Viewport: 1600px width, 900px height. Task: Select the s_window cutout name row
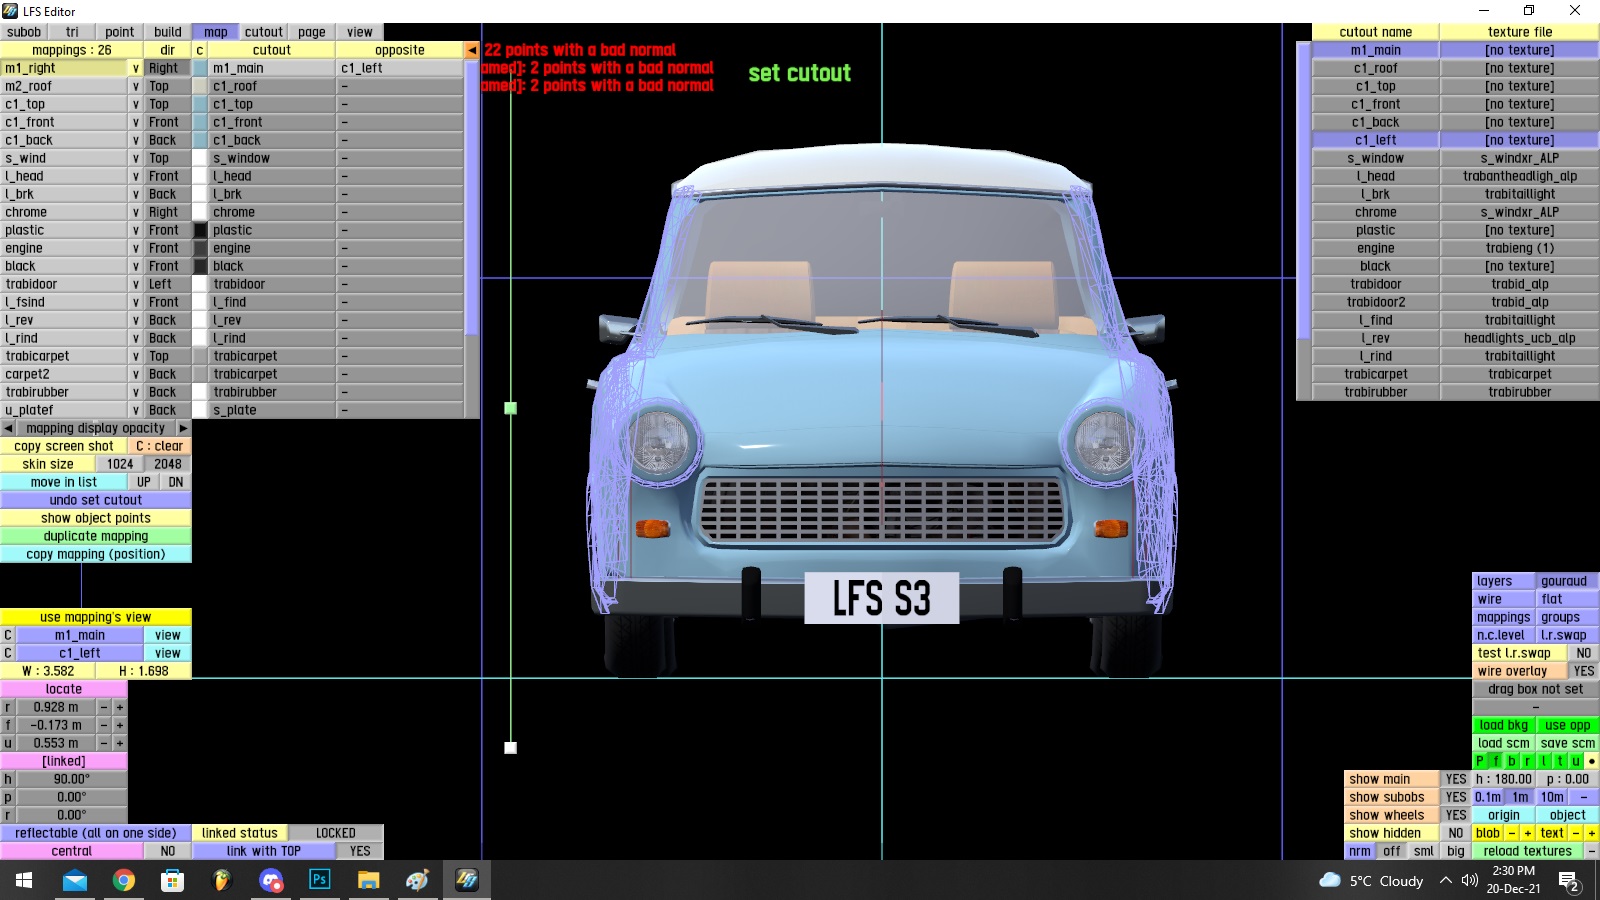[x=1376, y=158]
